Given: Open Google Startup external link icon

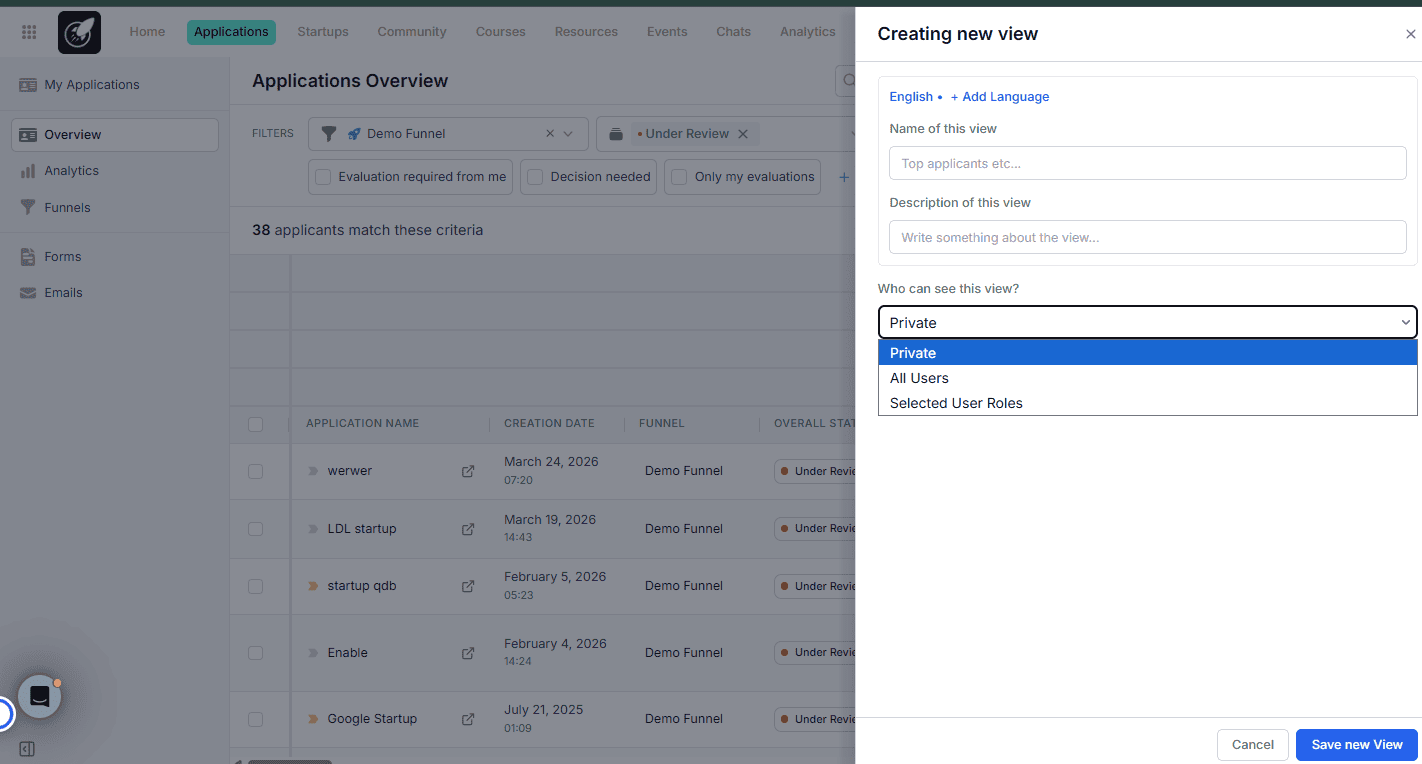Looking at the screenshot, I should 468,719.
